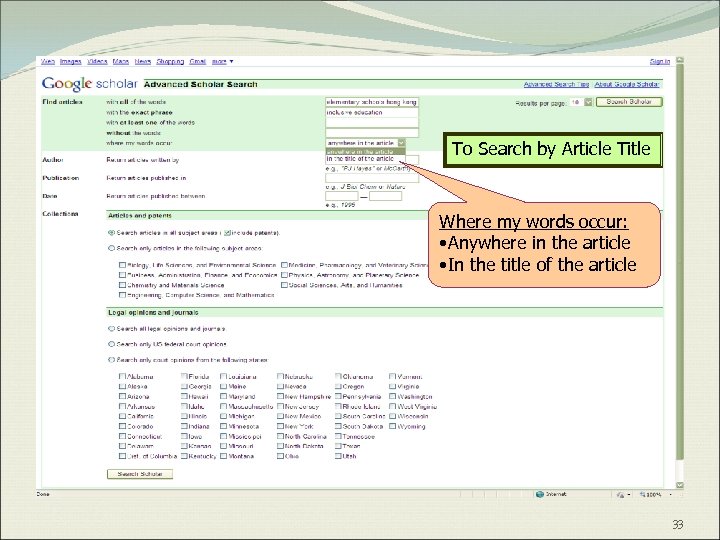The height and width of the screenshot is (540, 720).
Task: Check Physics, Astronomy, and Planetary Science
Action: click(x=284, y=275)
